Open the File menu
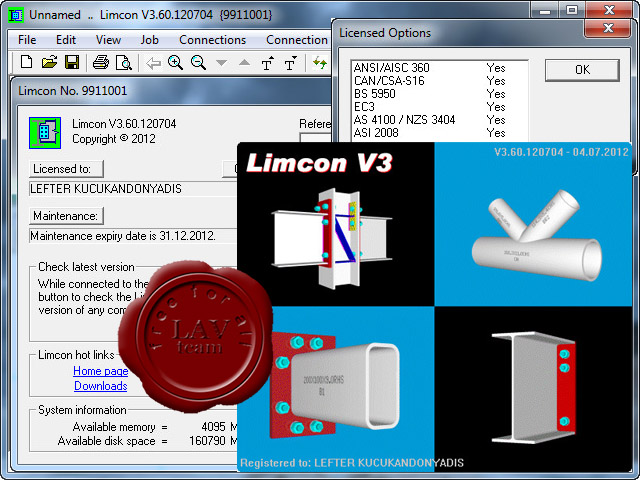This screenshot has width=640, height=480. click(27, 40)
